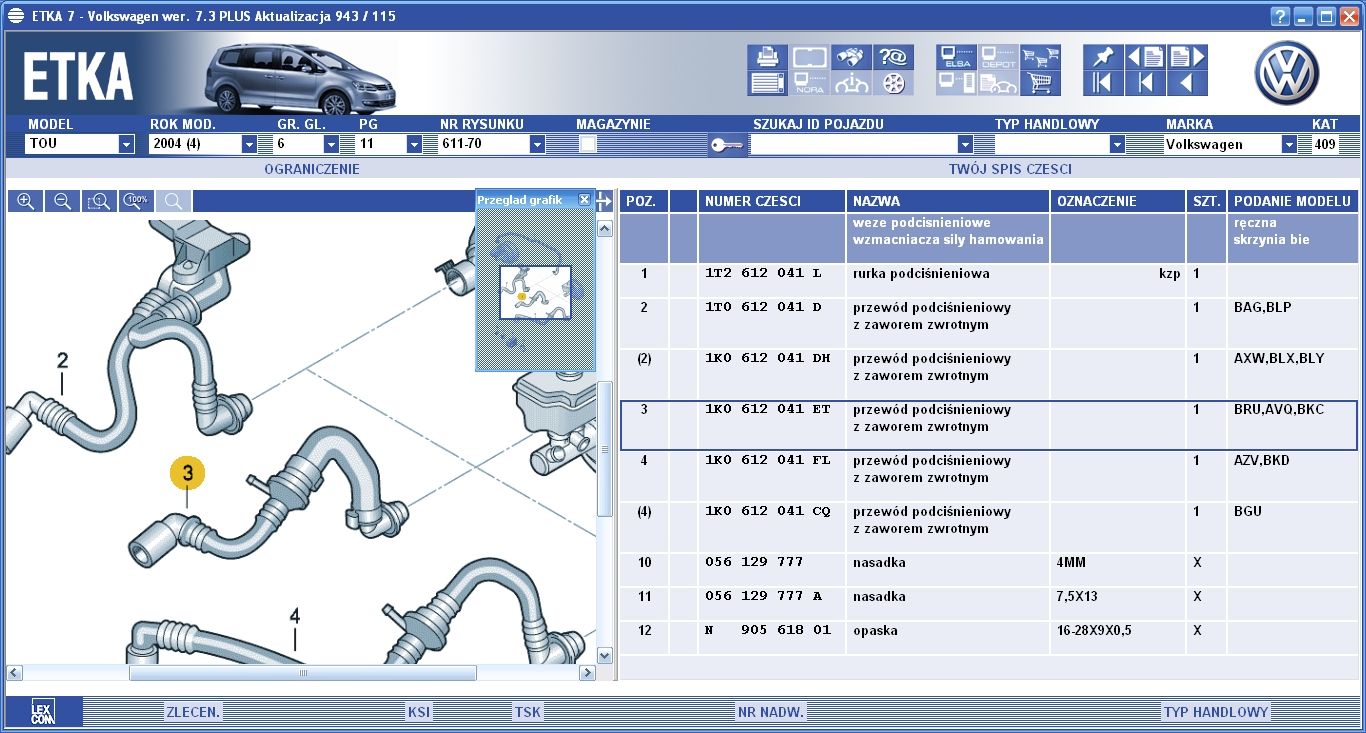The height and width of the screenshot is (733, 1366).
Task: Click the DEPOT icon
Action: (x=999, y=57)
